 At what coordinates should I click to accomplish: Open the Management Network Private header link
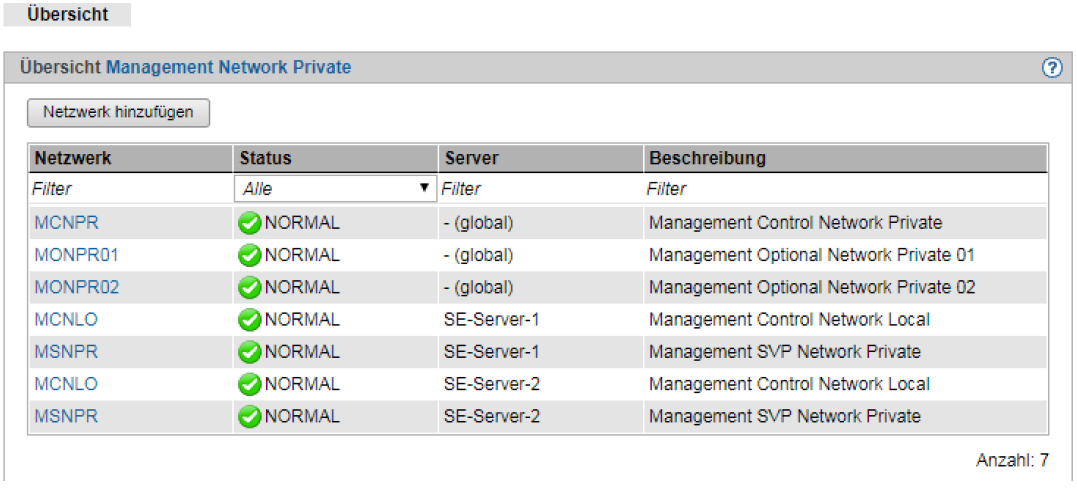(x=228, y=67)
